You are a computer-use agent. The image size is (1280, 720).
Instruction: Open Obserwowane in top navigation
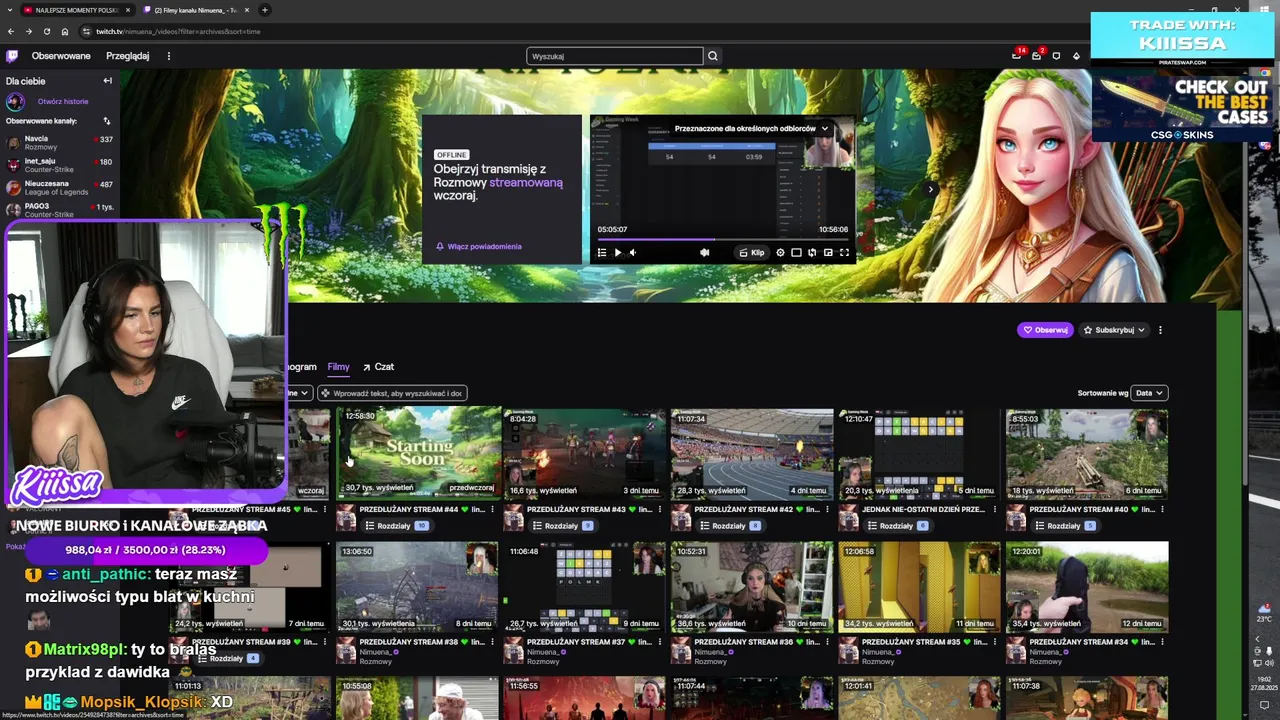(61, 56)
